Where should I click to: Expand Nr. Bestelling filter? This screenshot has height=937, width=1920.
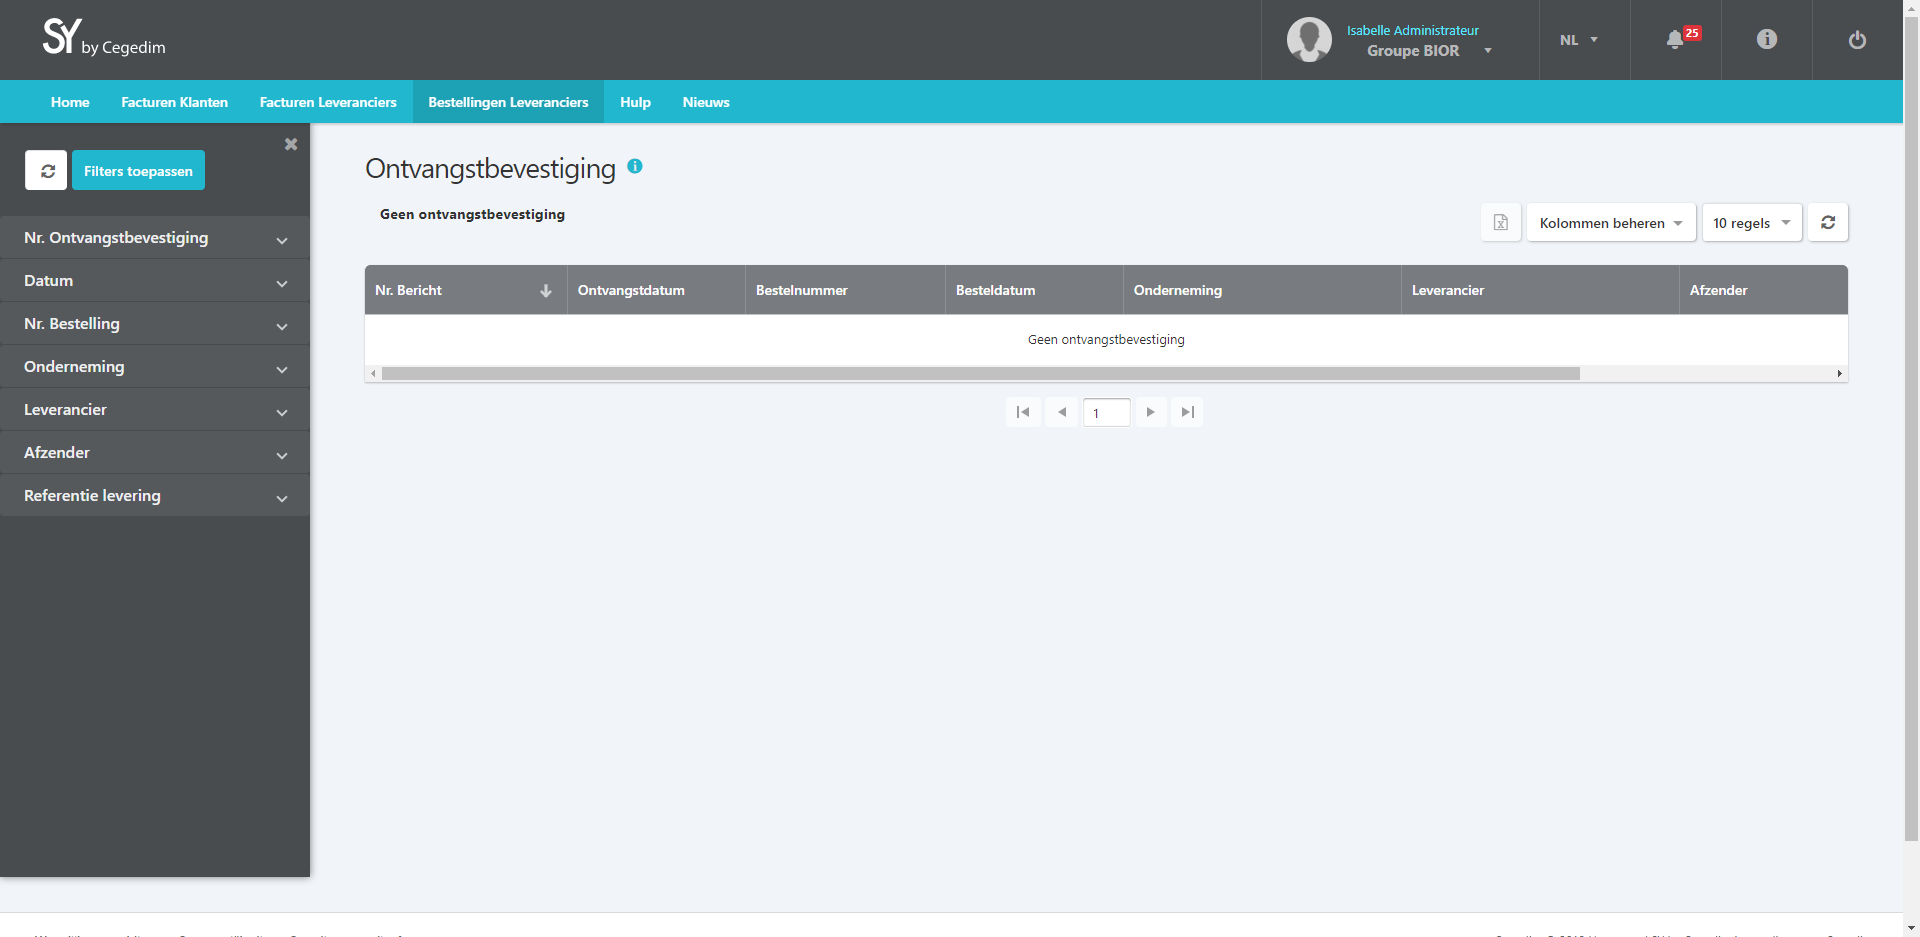[155, 324]
